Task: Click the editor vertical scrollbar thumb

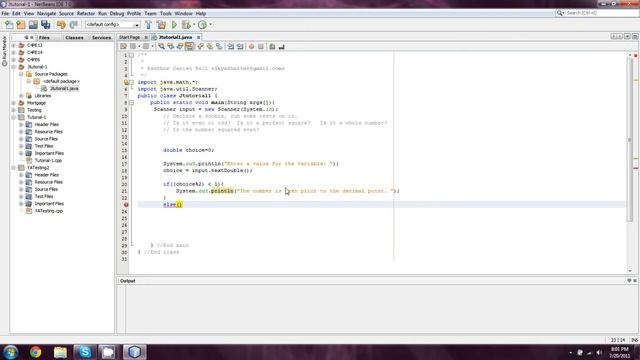Action: pyautogui.click(x=629, y=140)
